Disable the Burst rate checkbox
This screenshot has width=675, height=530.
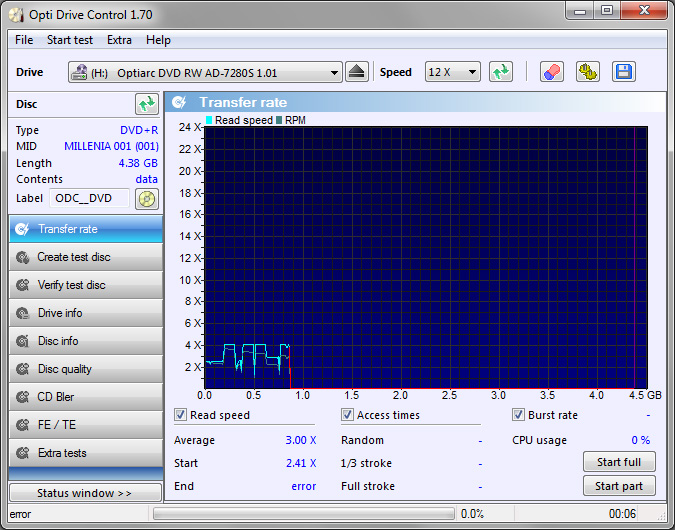pyautogui.click(x=519, y=415)
